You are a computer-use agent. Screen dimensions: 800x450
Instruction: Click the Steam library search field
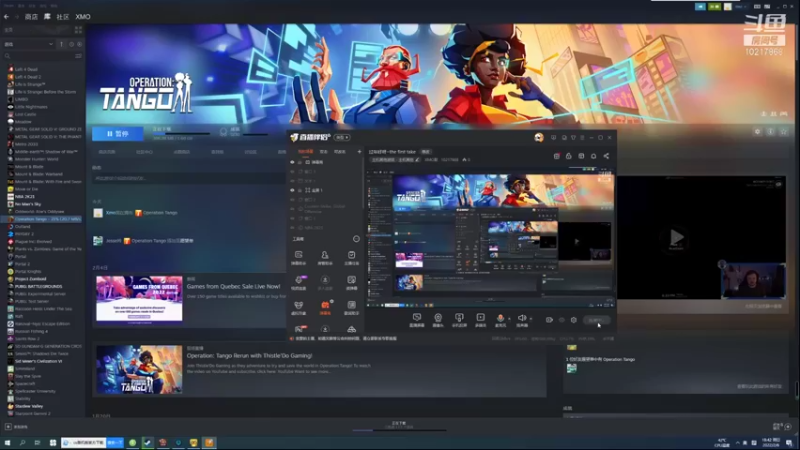tap(39, 56)
